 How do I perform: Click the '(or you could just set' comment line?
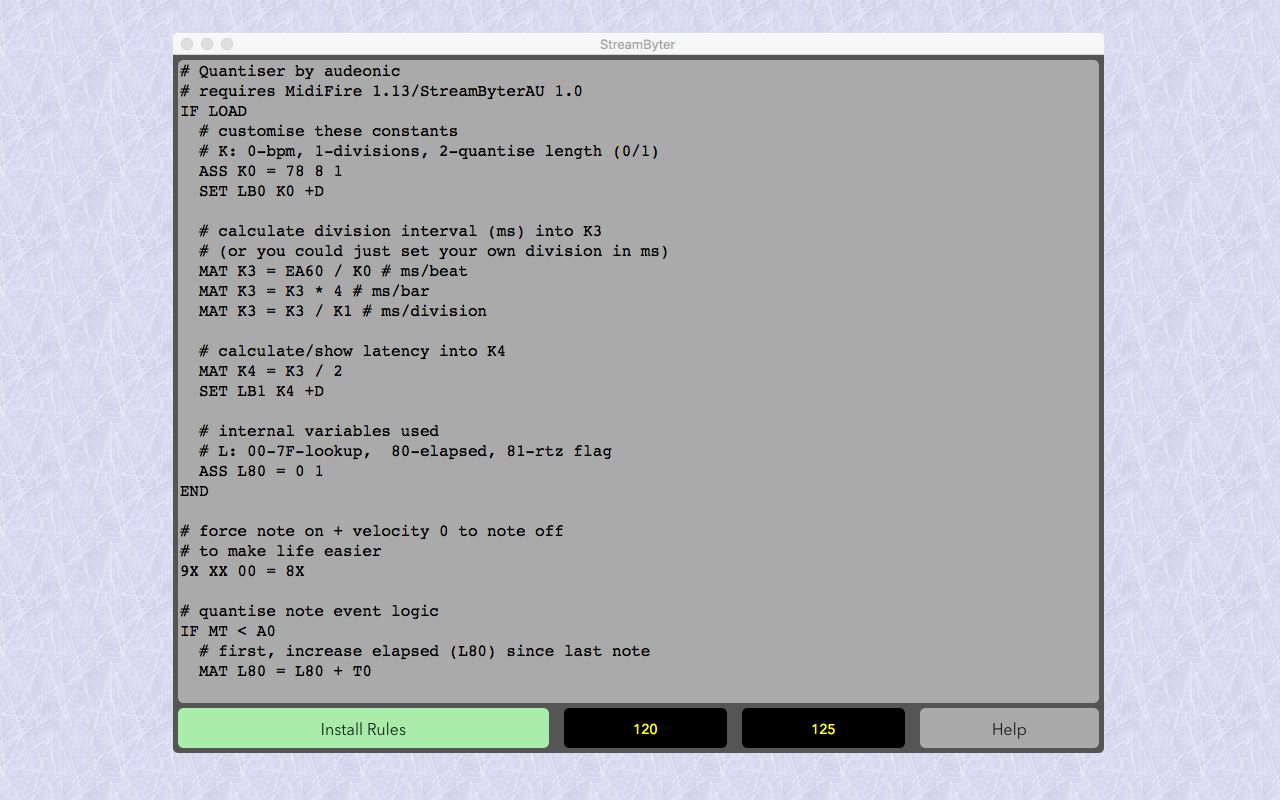[434, 251]
